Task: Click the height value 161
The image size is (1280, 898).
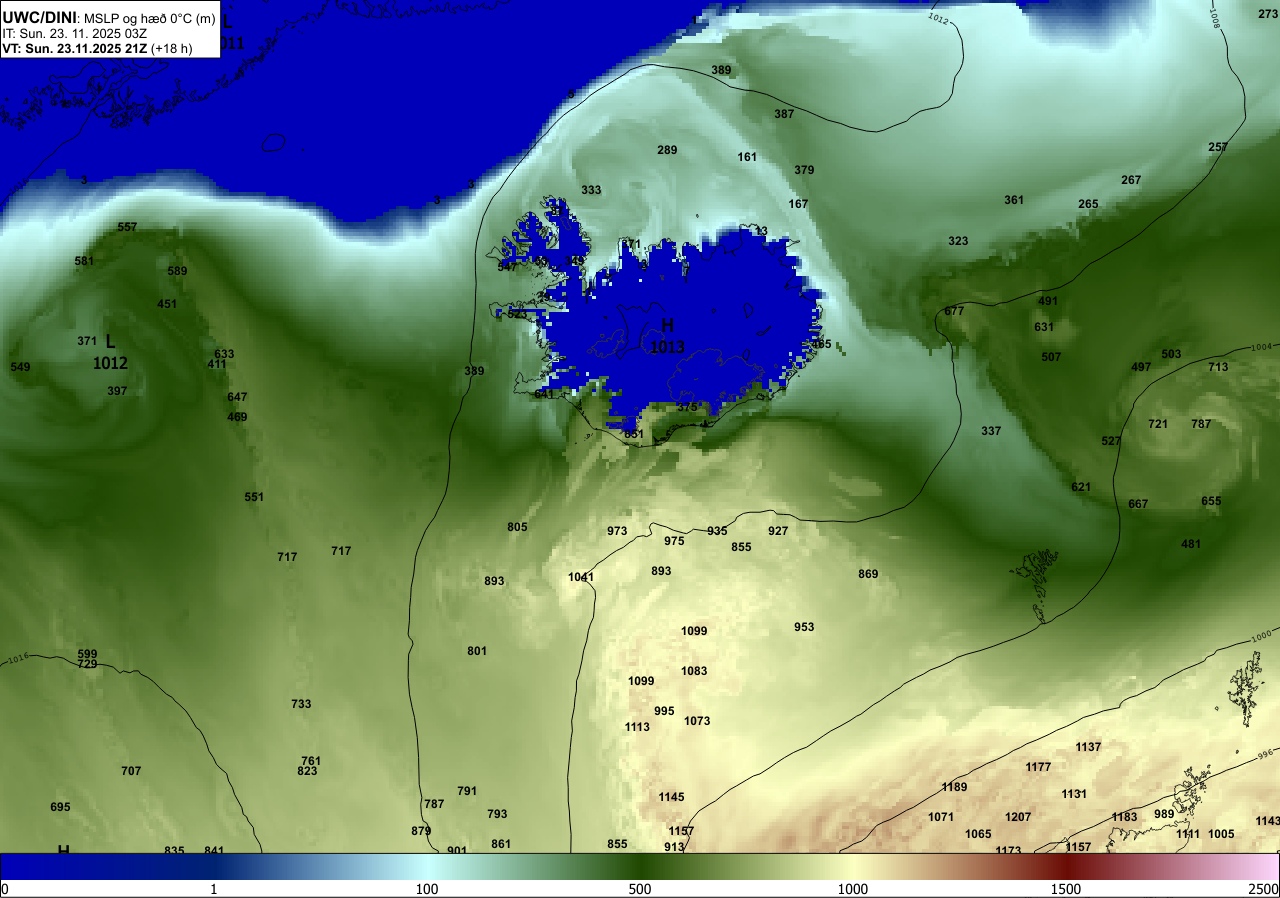Action: coord(747,157)
